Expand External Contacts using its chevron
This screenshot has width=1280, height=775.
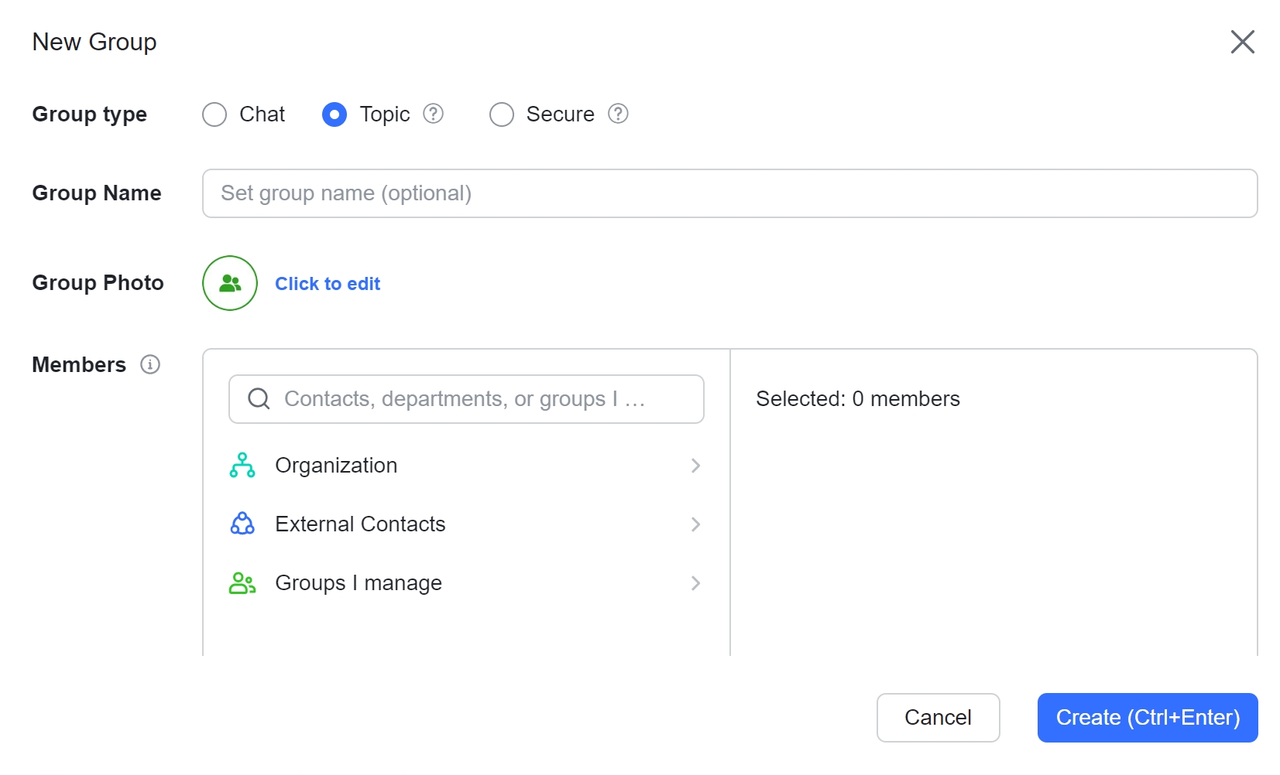(x=696, y=524)
